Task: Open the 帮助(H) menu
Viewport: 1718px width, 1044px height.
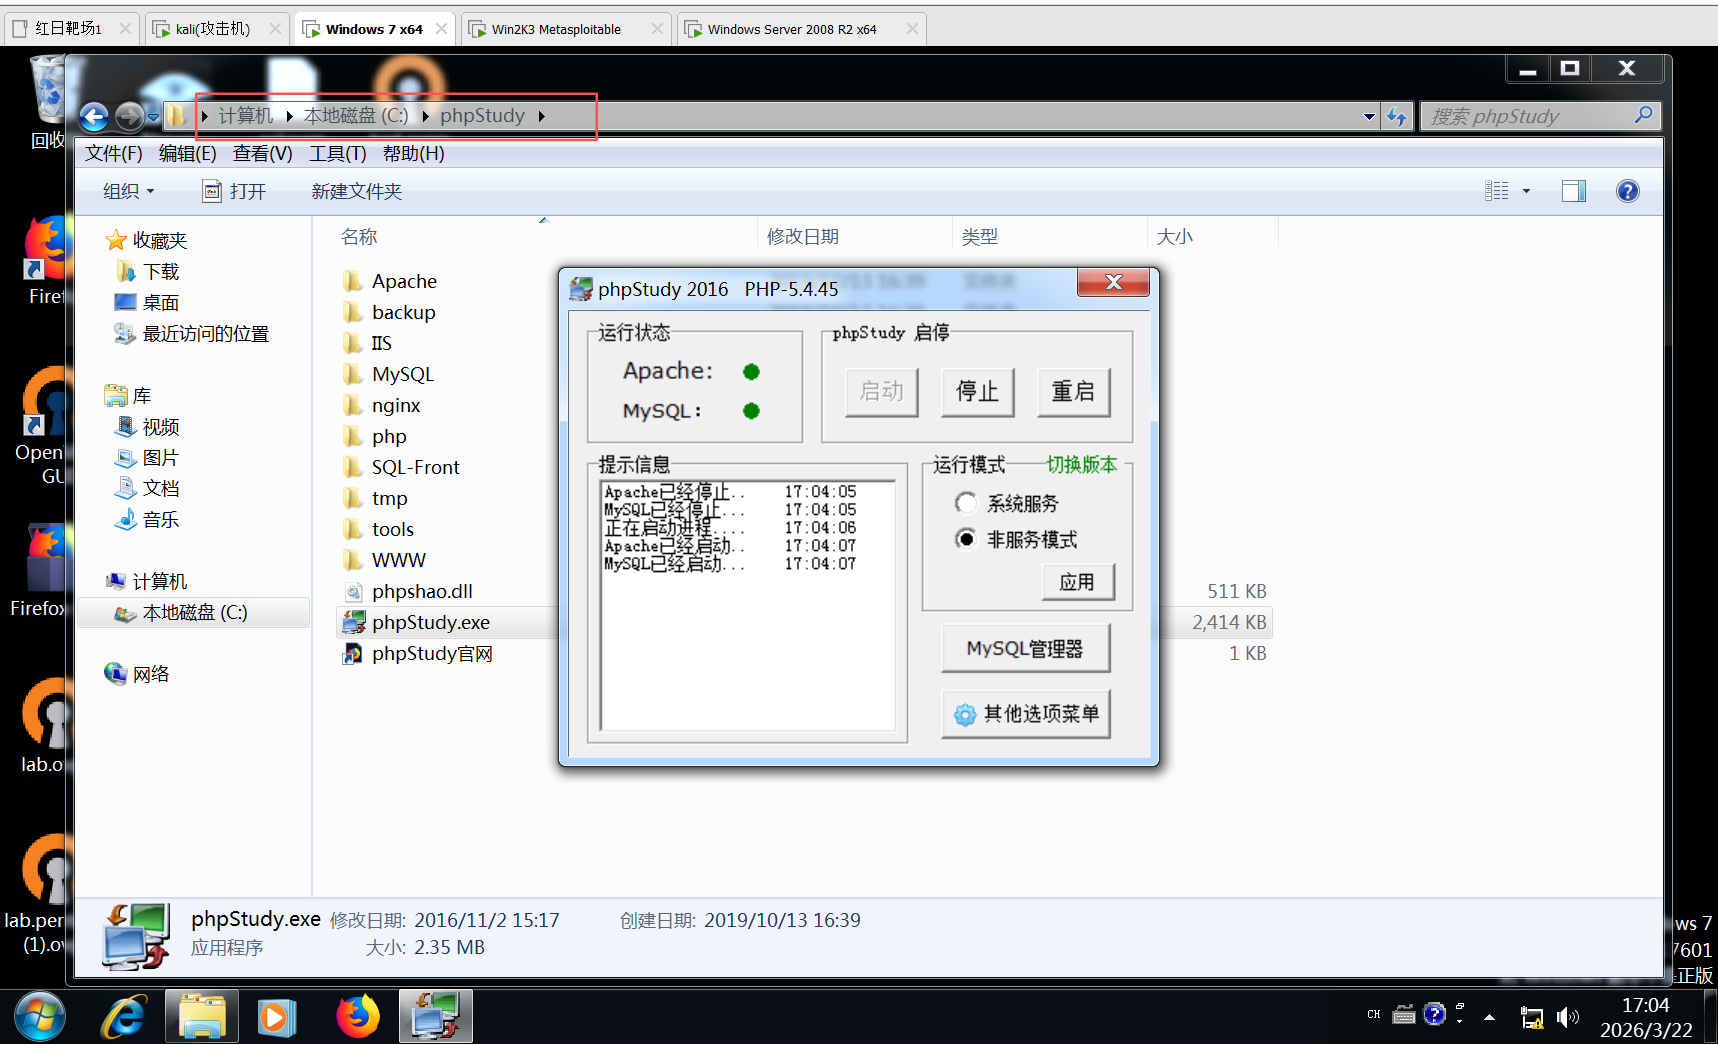Action: point(414,153)
